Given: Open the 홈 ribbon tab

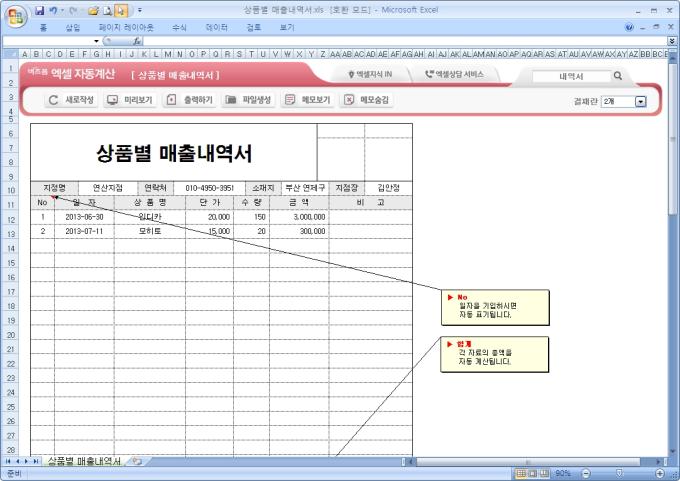Looking at the screenshot, I should pyautogui.click(x=43, y=27).
